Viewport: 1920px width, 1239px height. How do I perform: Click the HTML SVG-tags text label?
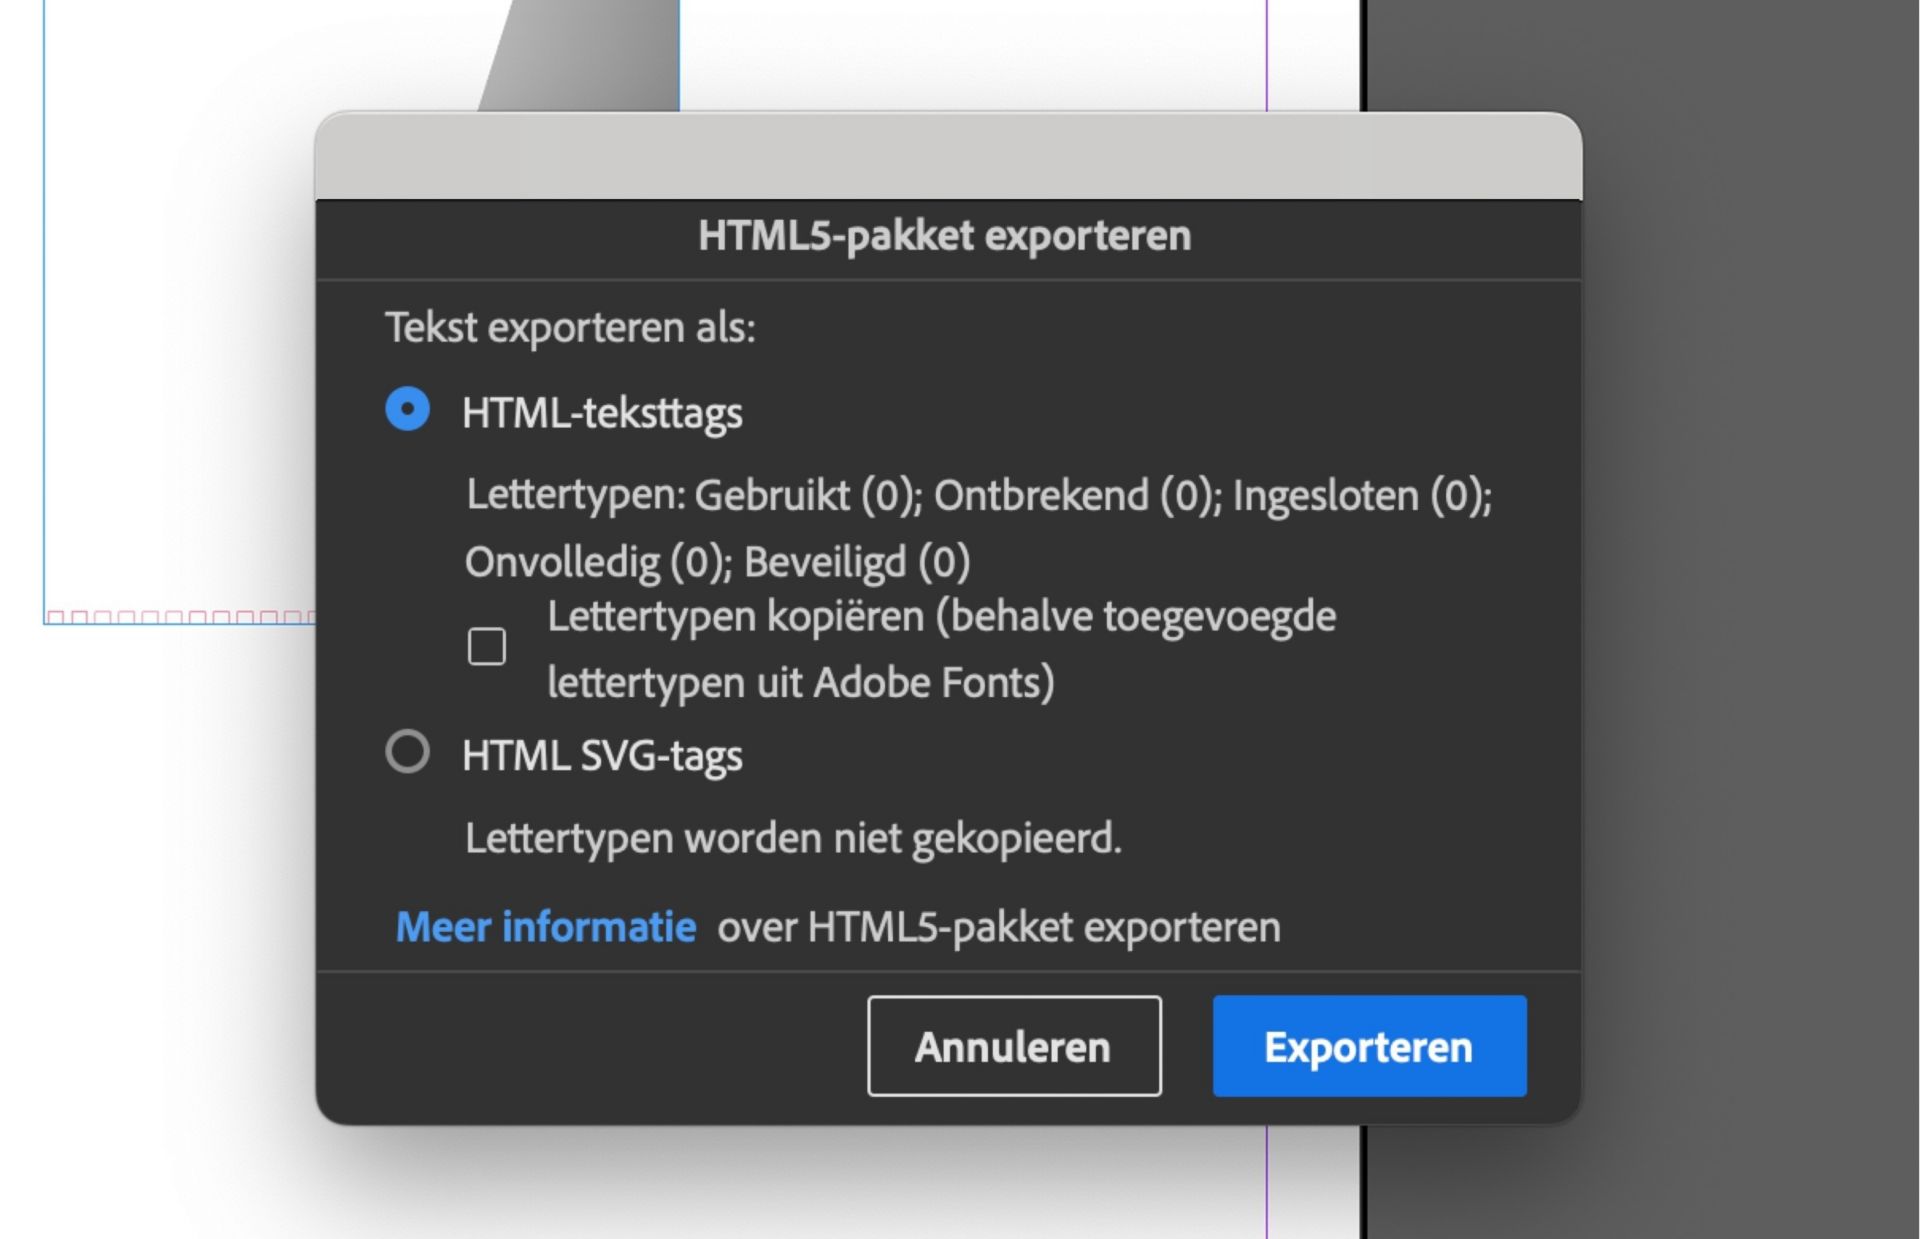600,755
